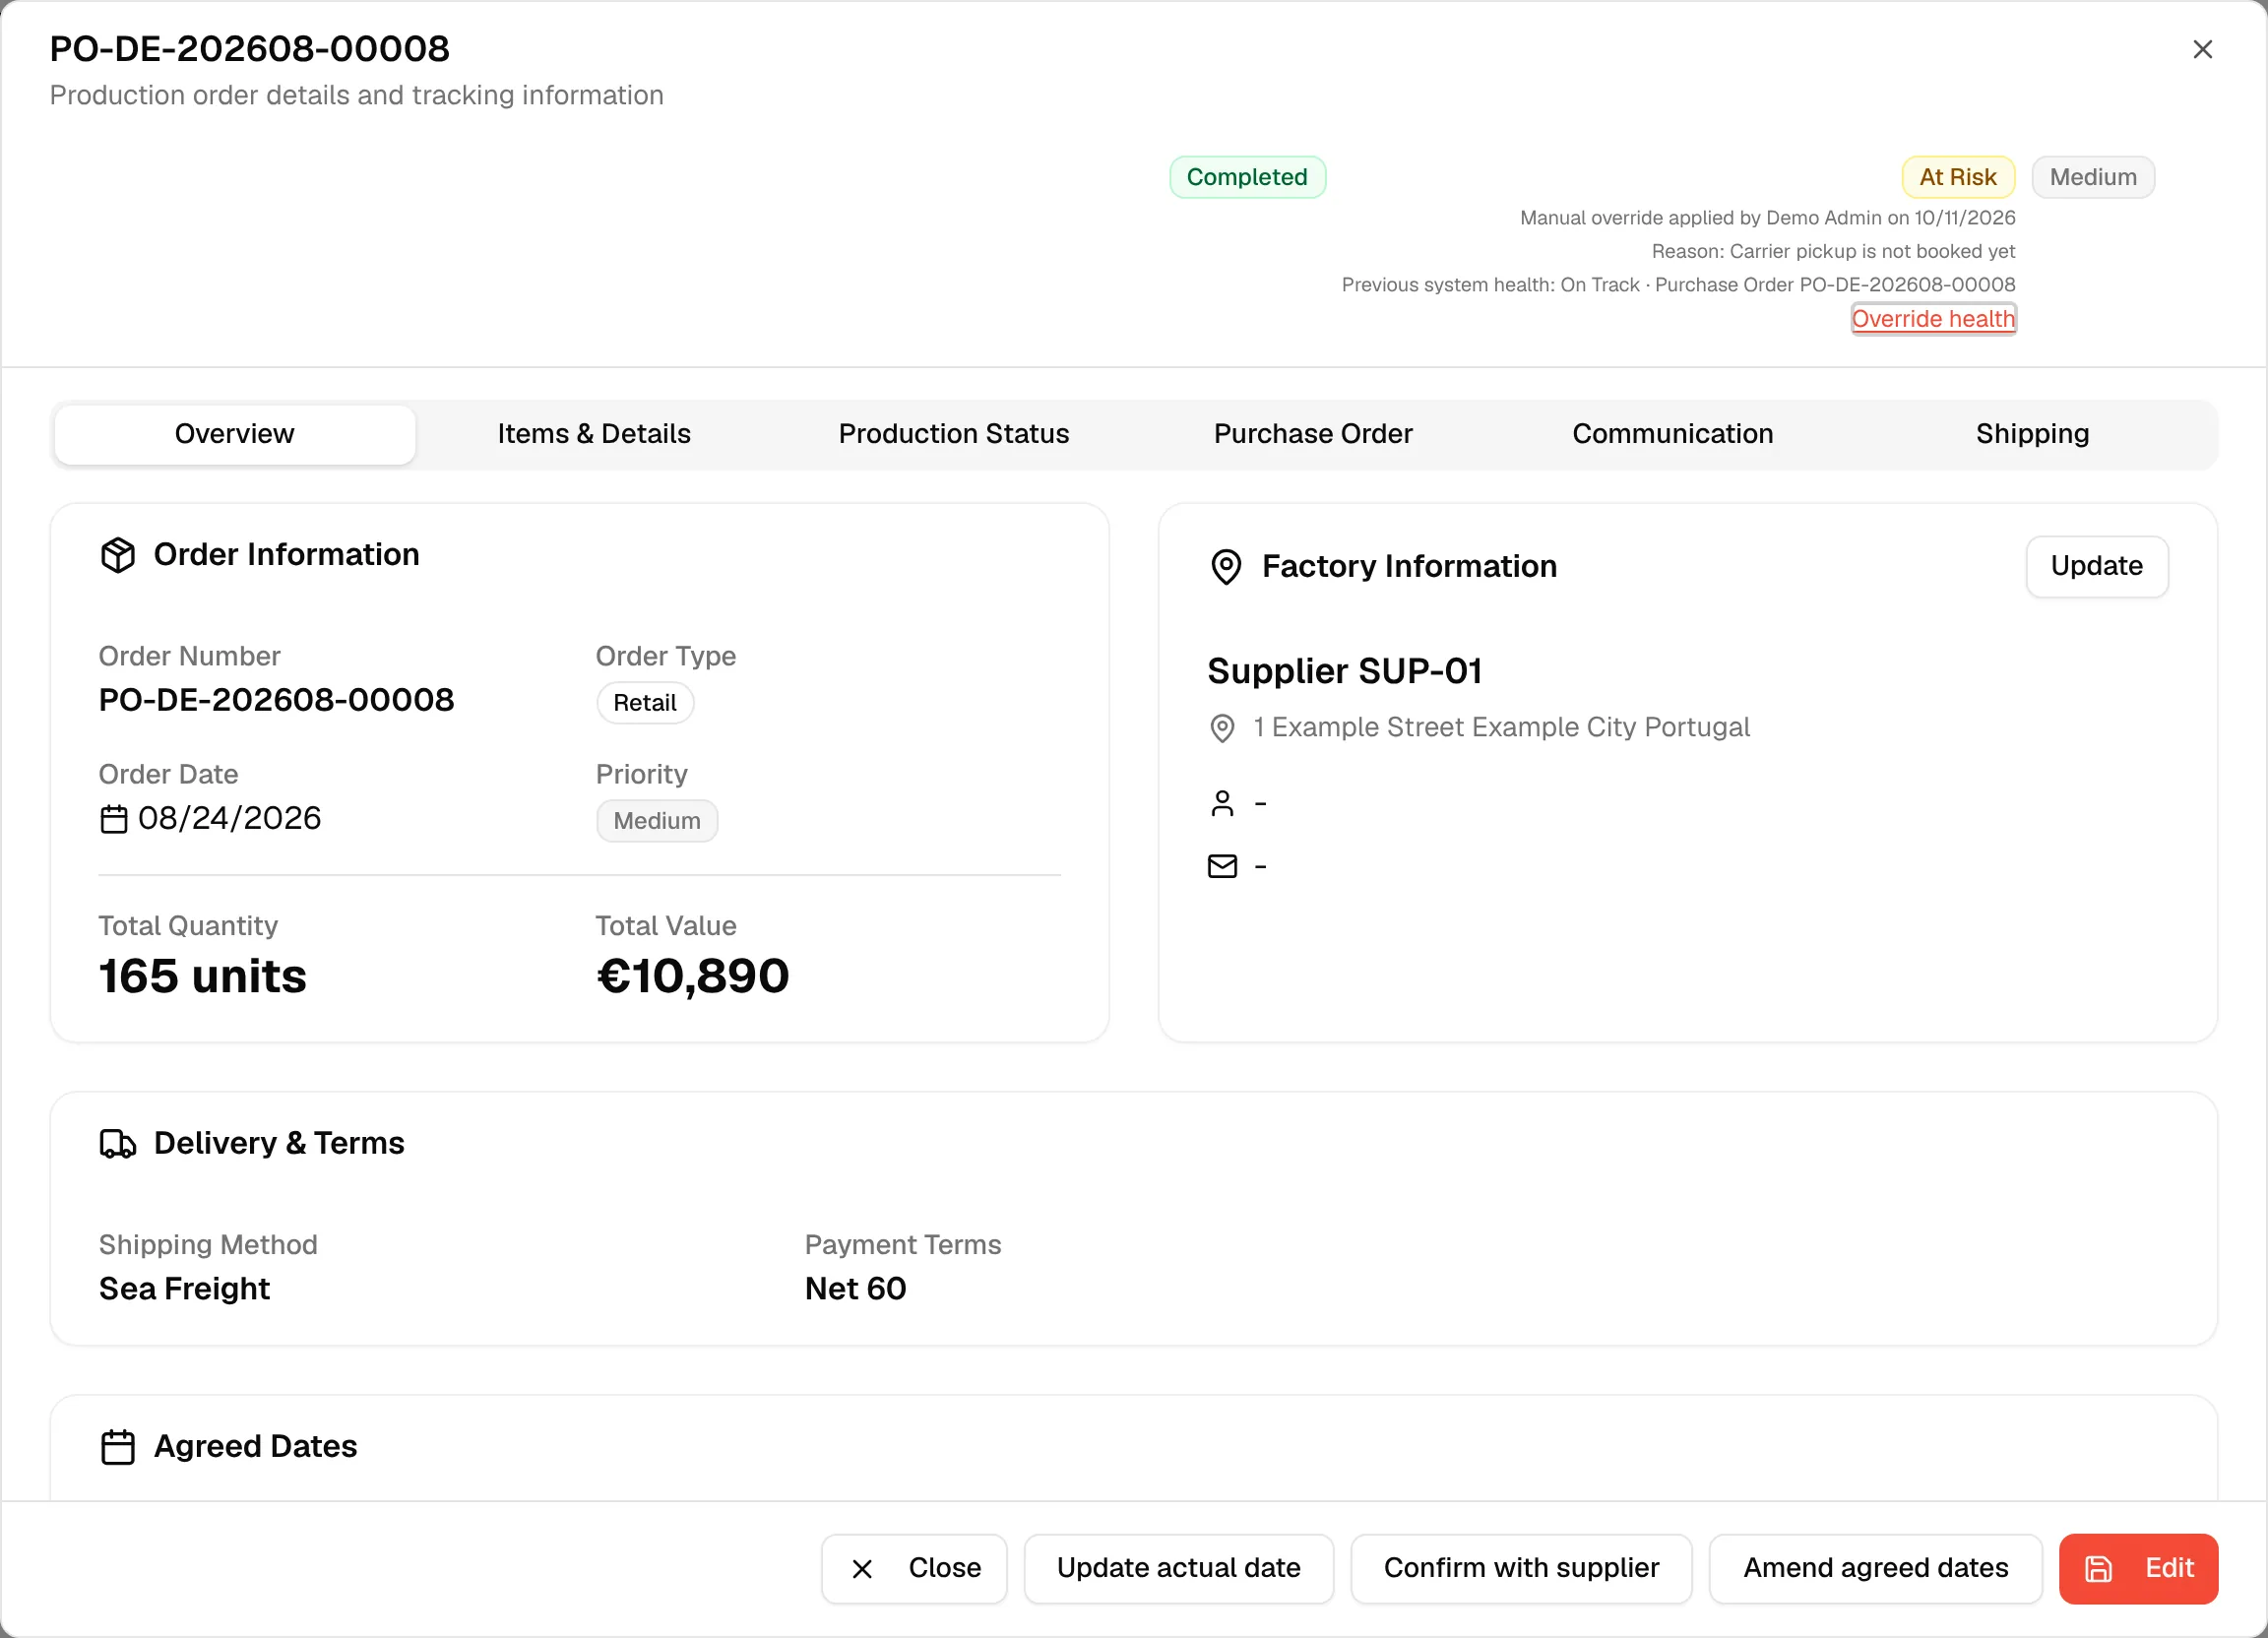2268x1638 pixels.
Task: Click the calendar icon beside Agreed Dates
Action: tap(118, 1447)
